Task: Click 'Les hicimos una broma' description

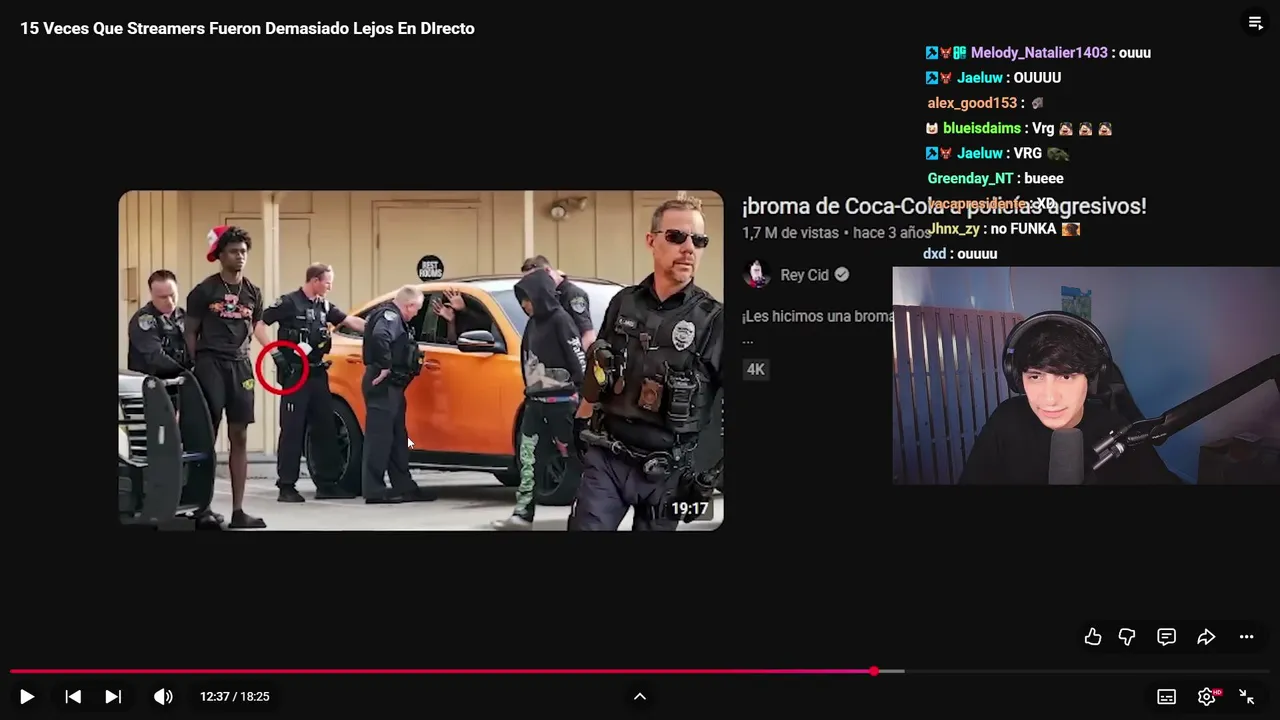Action: click(x=818, y=316)
